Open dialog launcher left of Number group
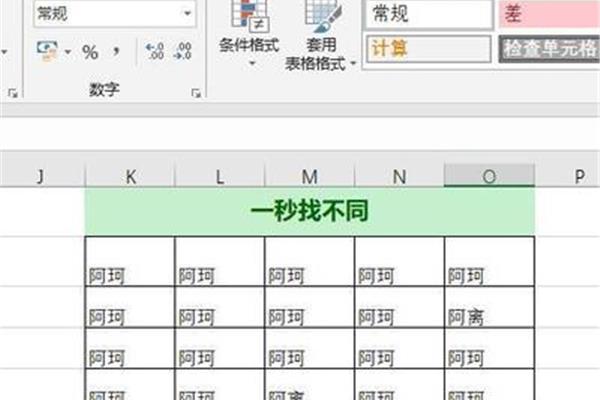Image resolution: width=600 pixels, height=400 pixels. tap(13, 93)
